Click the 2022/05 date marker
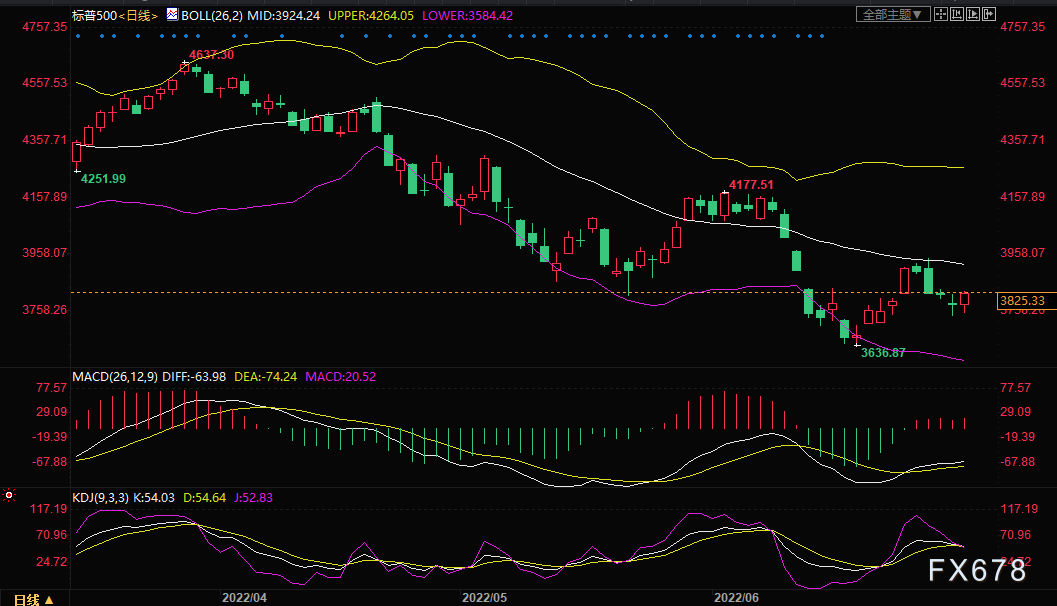Image resolution: width=1057 pixels, height=606 pixels. click(x=484, y=598)
